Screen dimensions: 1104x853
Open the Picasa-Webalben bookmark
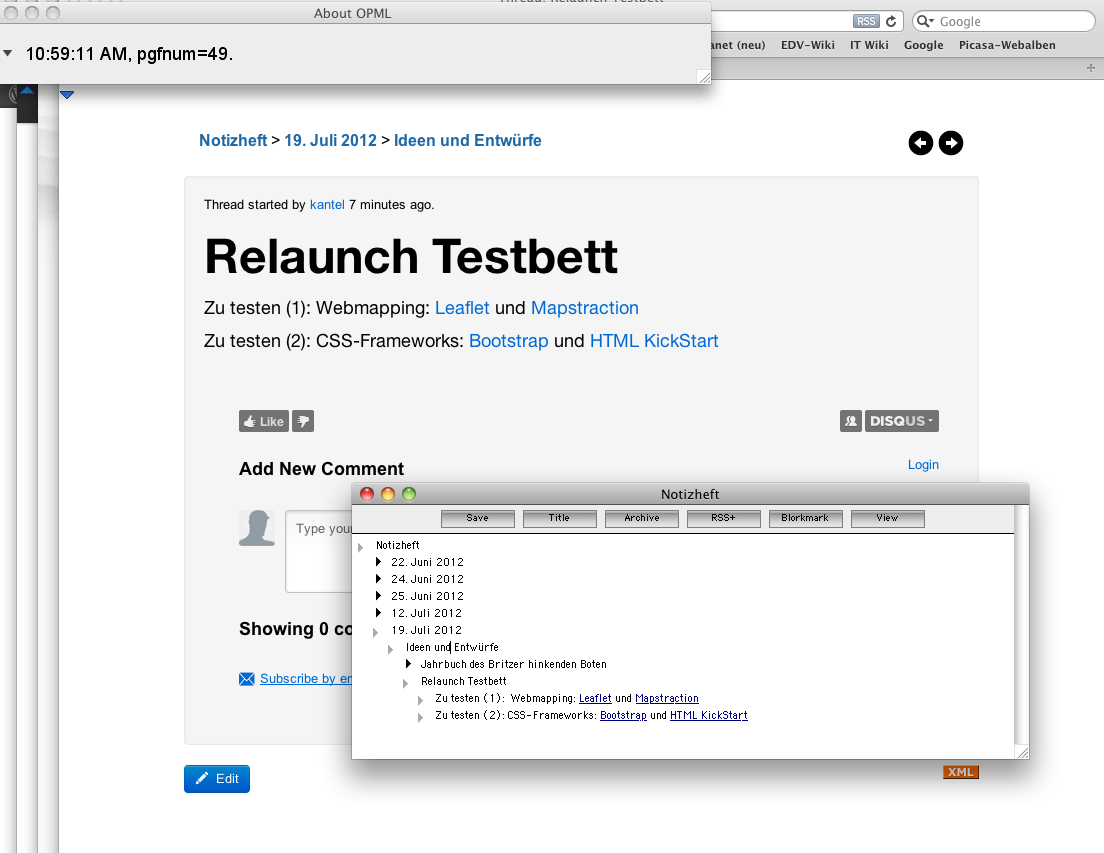click(1007, 45)
